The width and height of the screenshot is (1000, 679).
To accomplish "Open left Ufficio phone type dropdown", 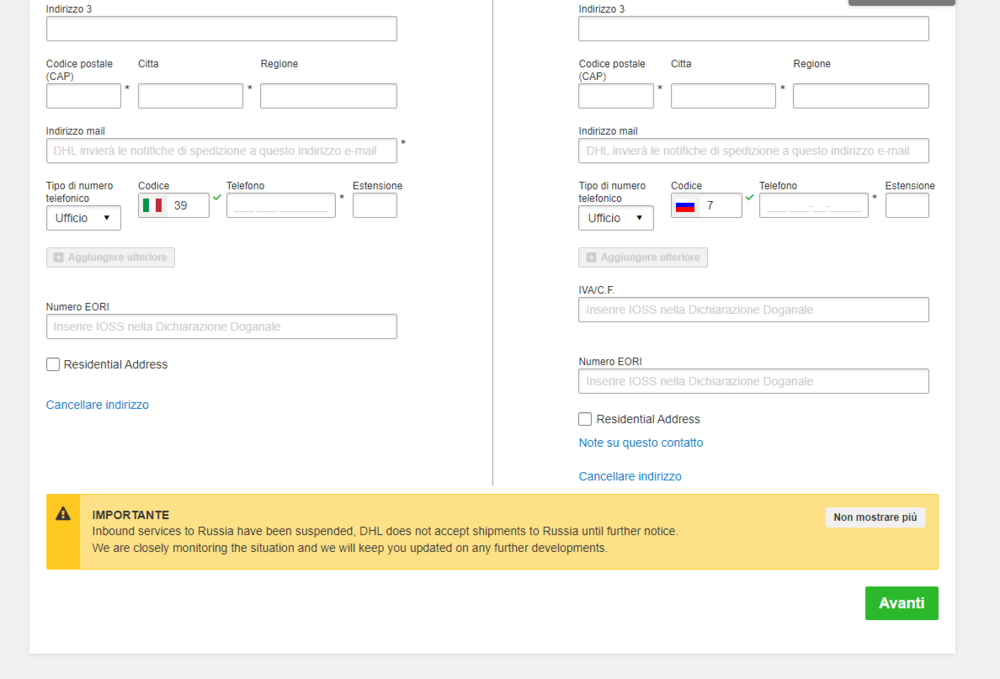I will coord(83,218).
